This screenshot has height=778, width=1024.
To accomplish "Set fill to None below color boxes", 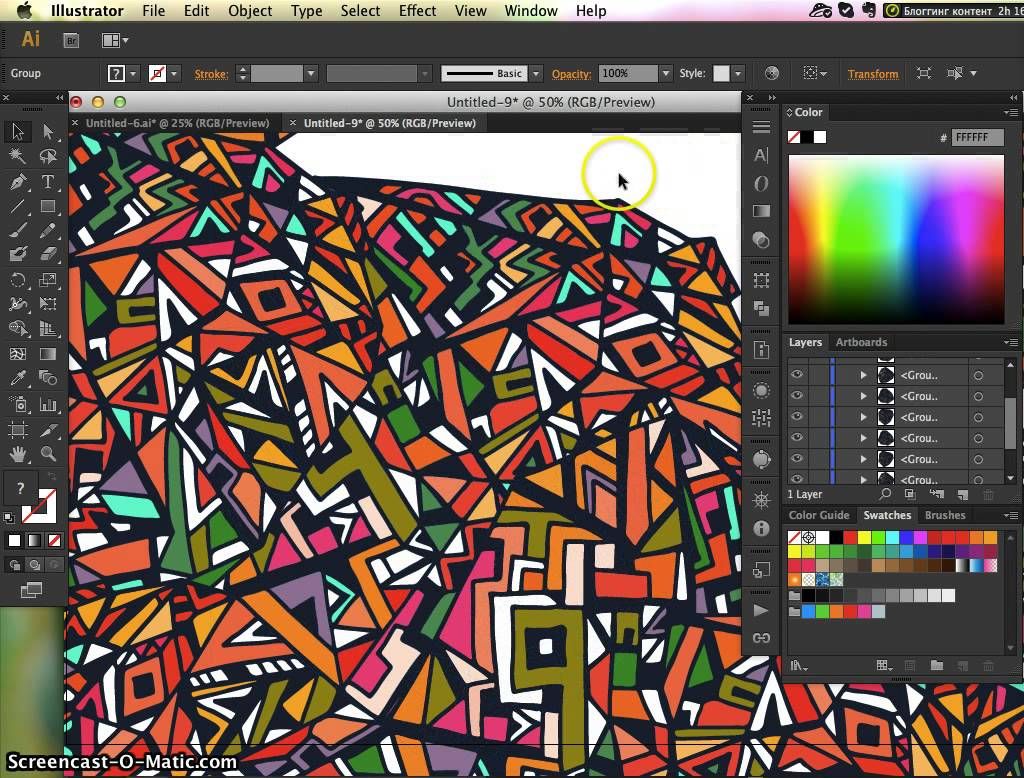I will (x=55, y=541).
